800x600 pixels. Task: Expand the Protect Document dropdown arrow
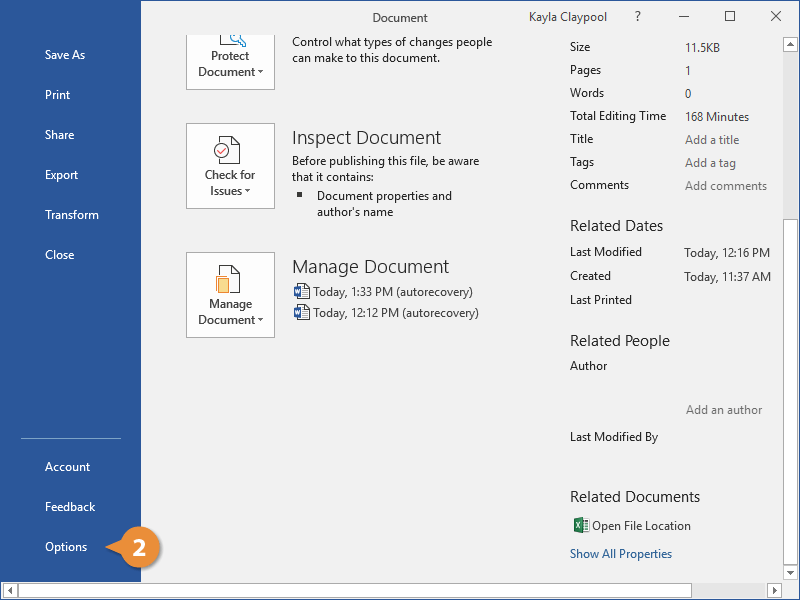point(260,72)
